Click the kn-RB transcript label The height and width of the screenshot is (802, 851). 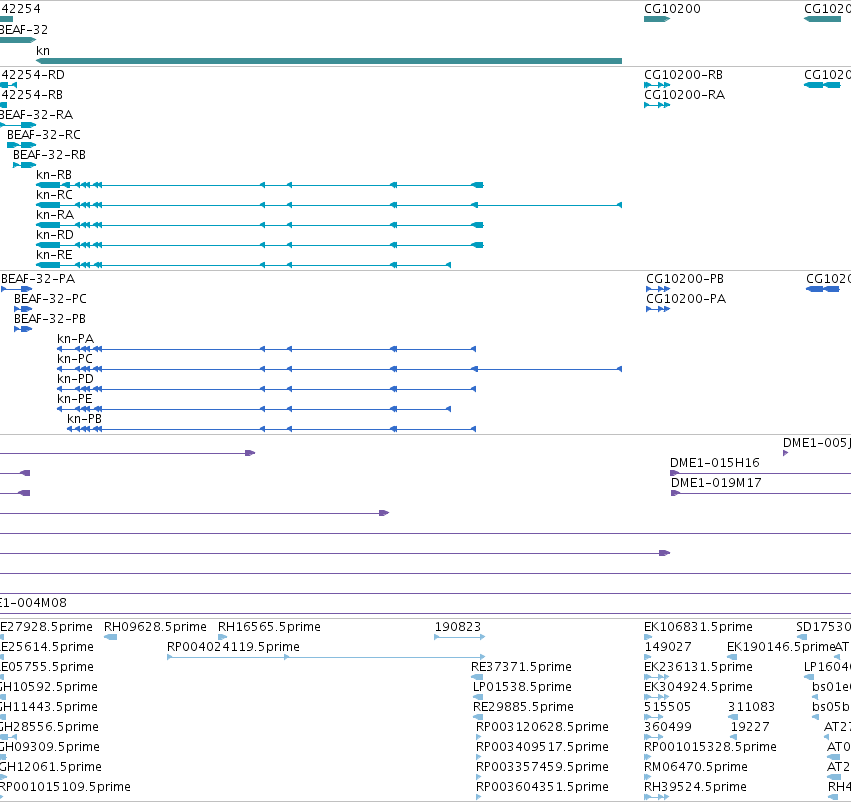click(x=54, y=175)
